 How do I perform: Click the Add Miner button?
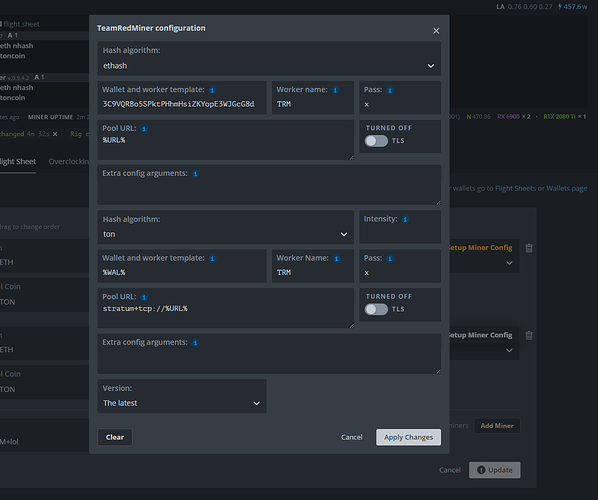pyautogui.click(x=497, y=426)
